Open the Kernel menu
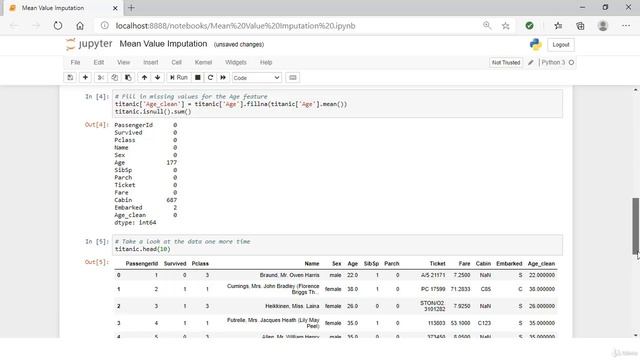This screenshot has width=640, height=360. (x=203, y=62)
